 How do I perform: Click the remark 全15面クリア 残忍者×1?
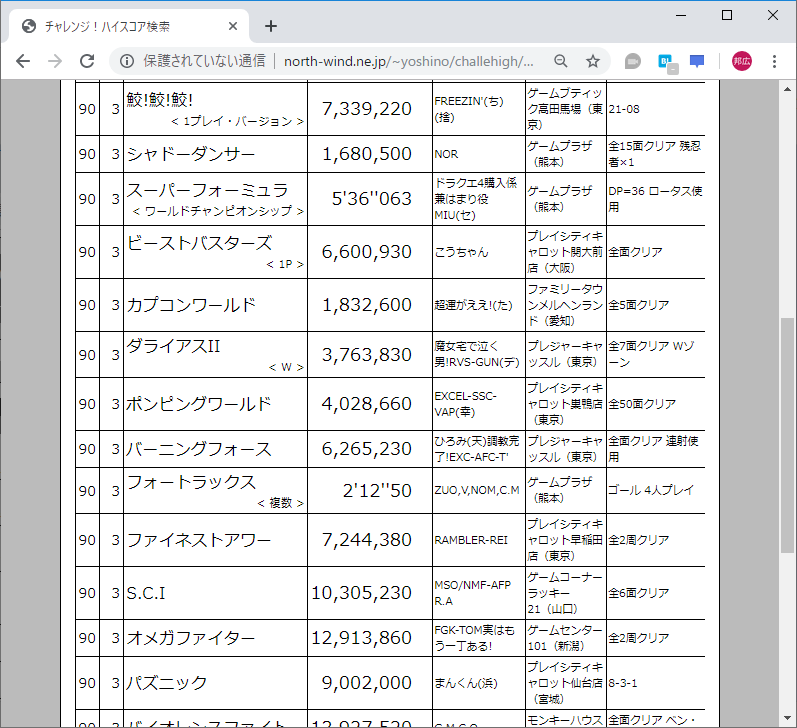click(x=655, y=154)
